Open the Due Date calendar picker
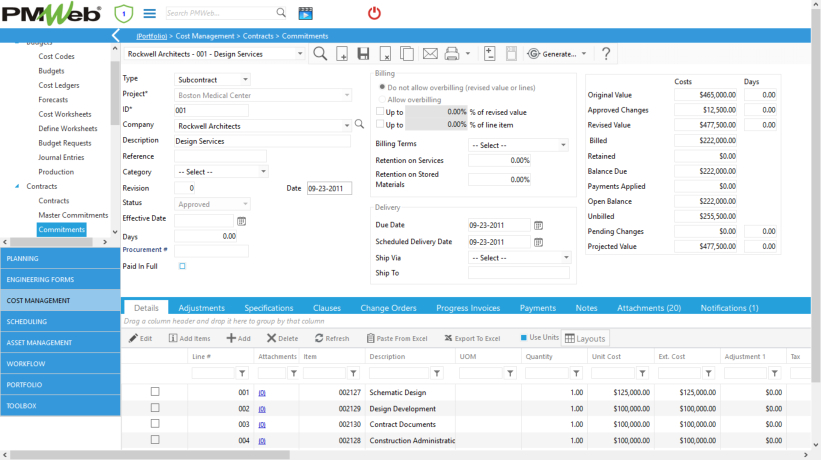Screen dimensions: 821x460 [538, 226]
